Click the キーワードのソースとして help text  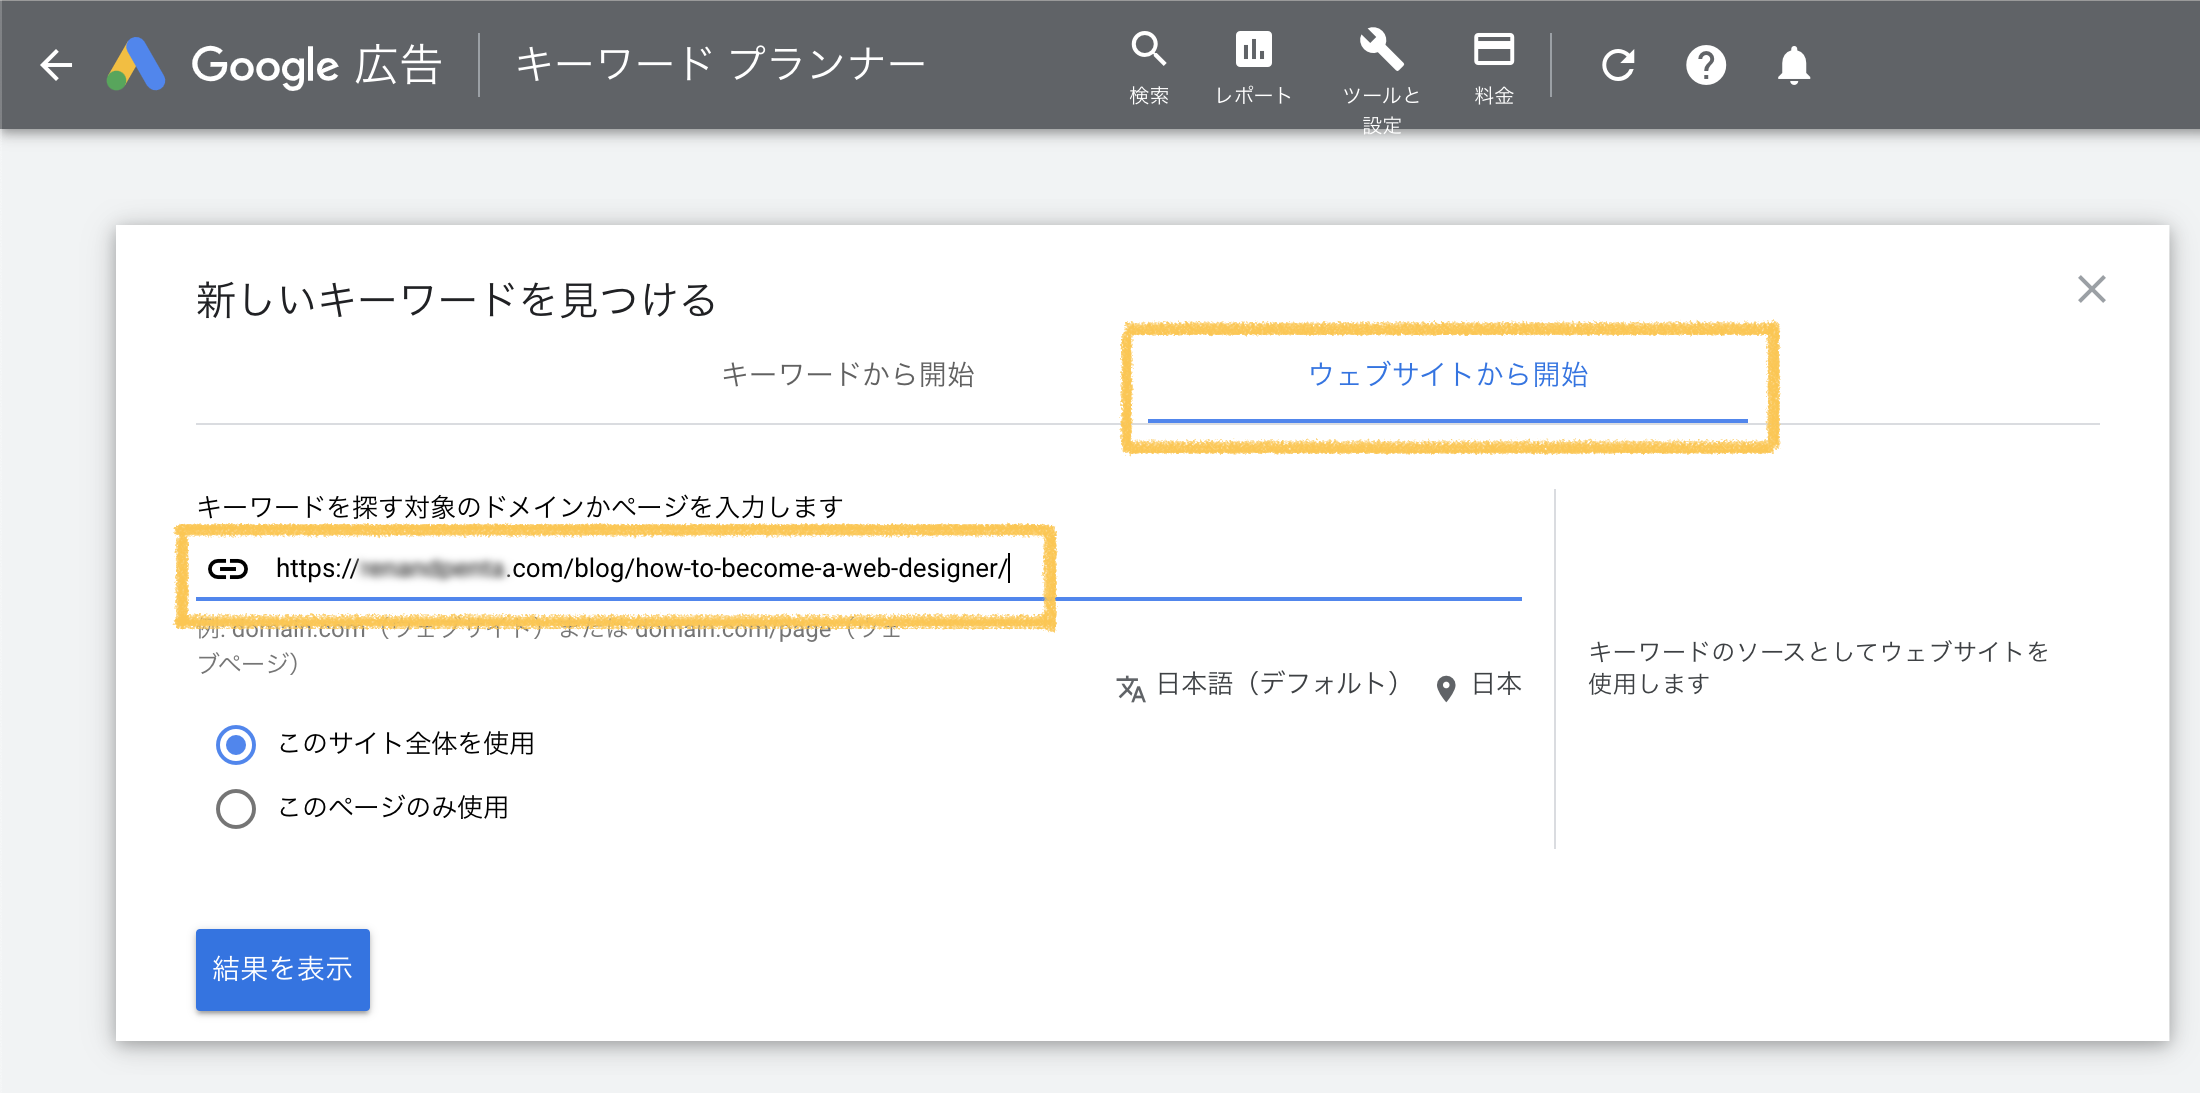(1819, 668)
